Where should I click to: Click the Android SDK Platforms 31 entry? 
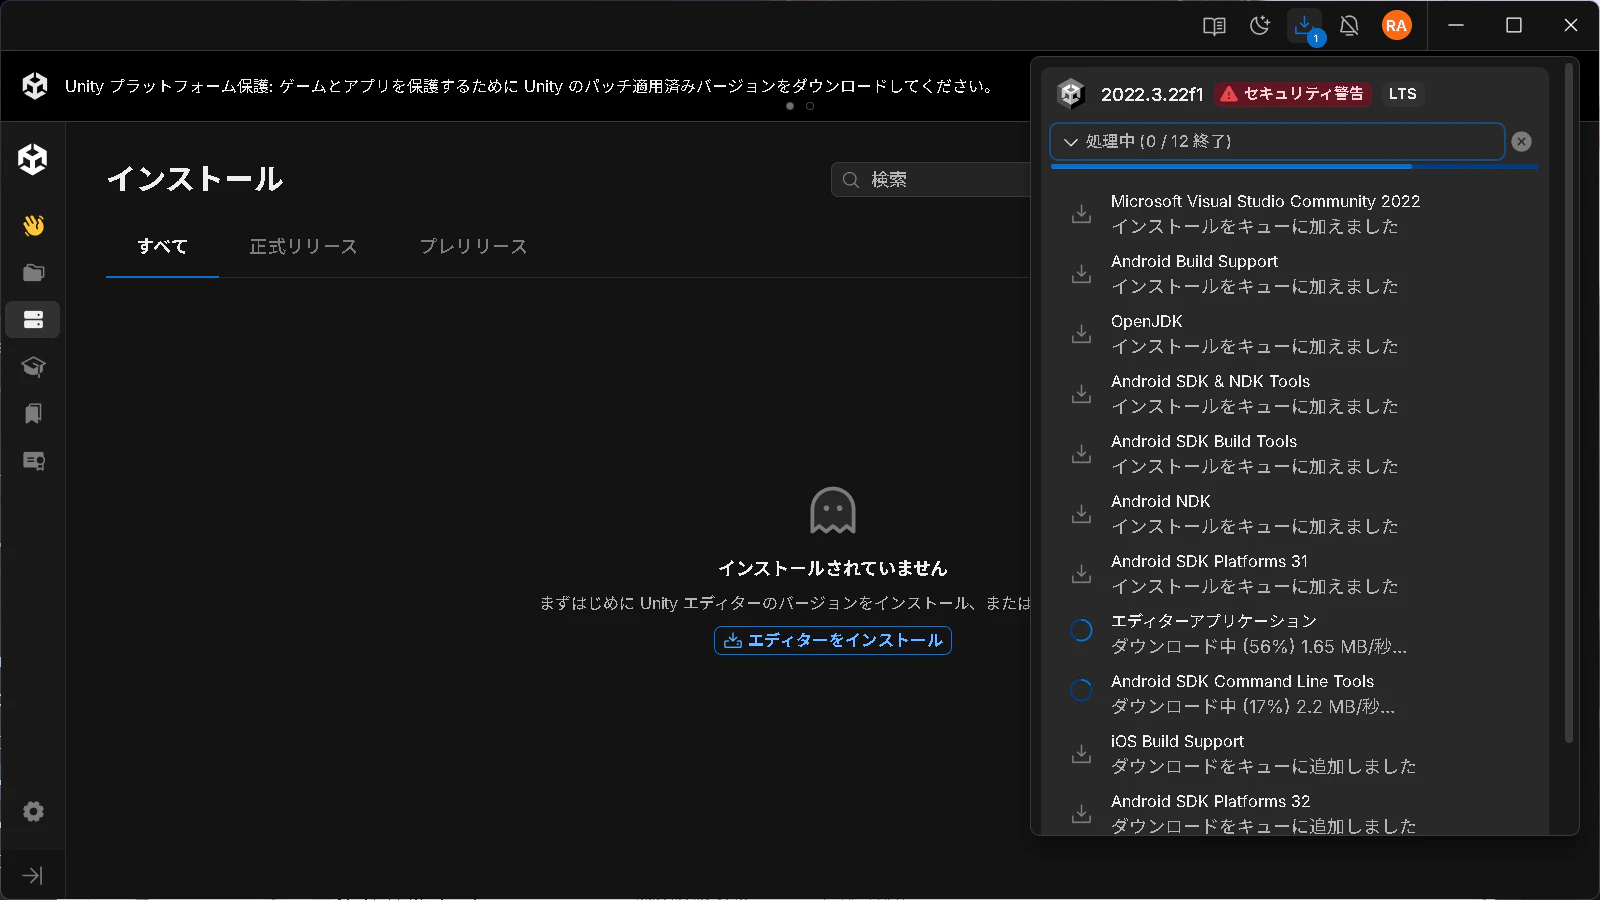(1295, 574)
